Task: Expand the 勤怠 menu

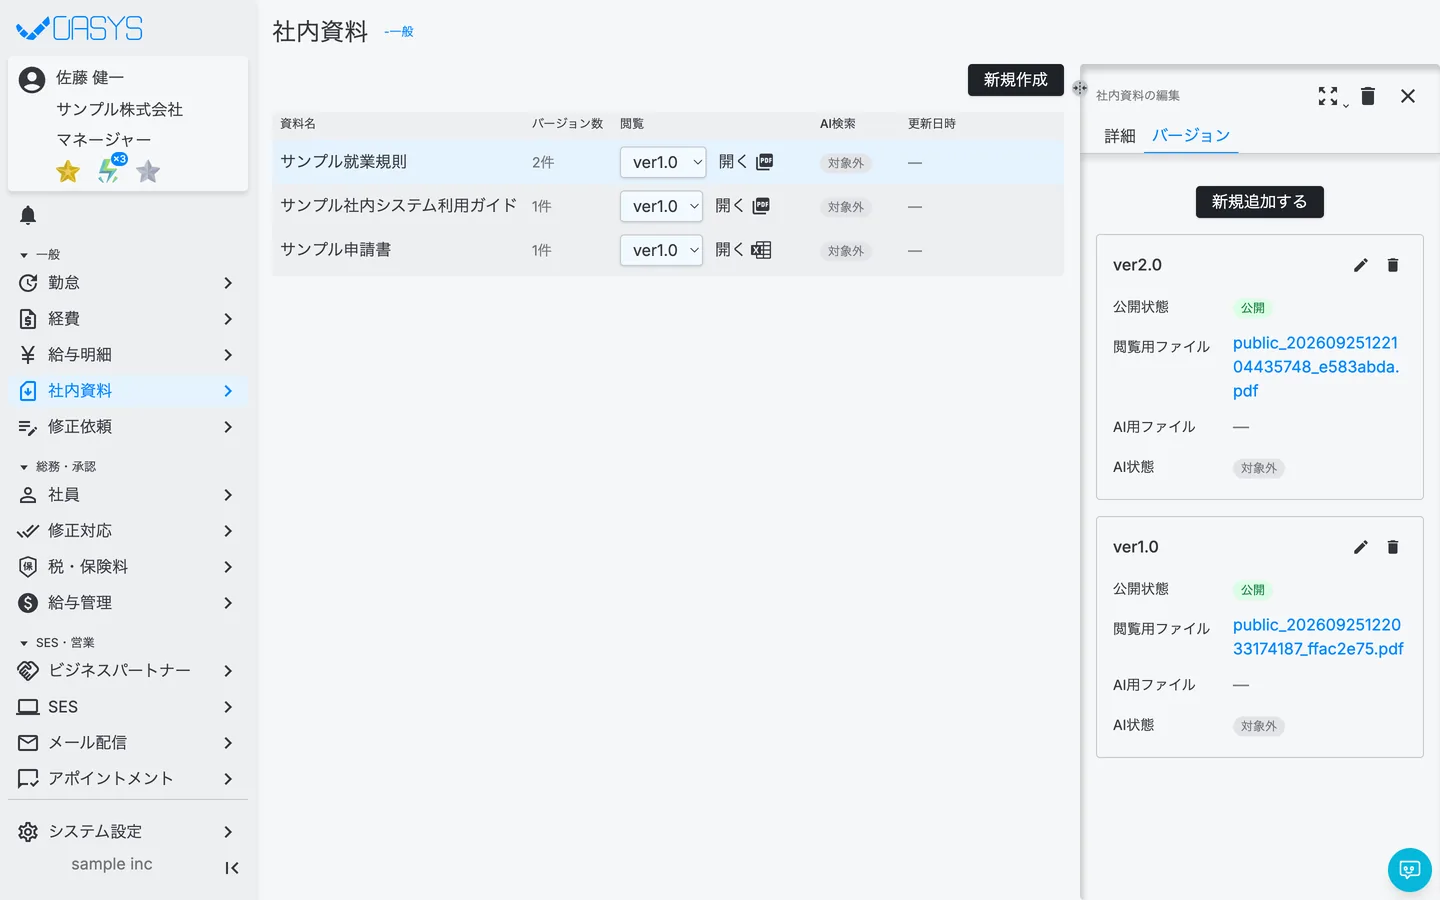Action: tap(127, 283)
